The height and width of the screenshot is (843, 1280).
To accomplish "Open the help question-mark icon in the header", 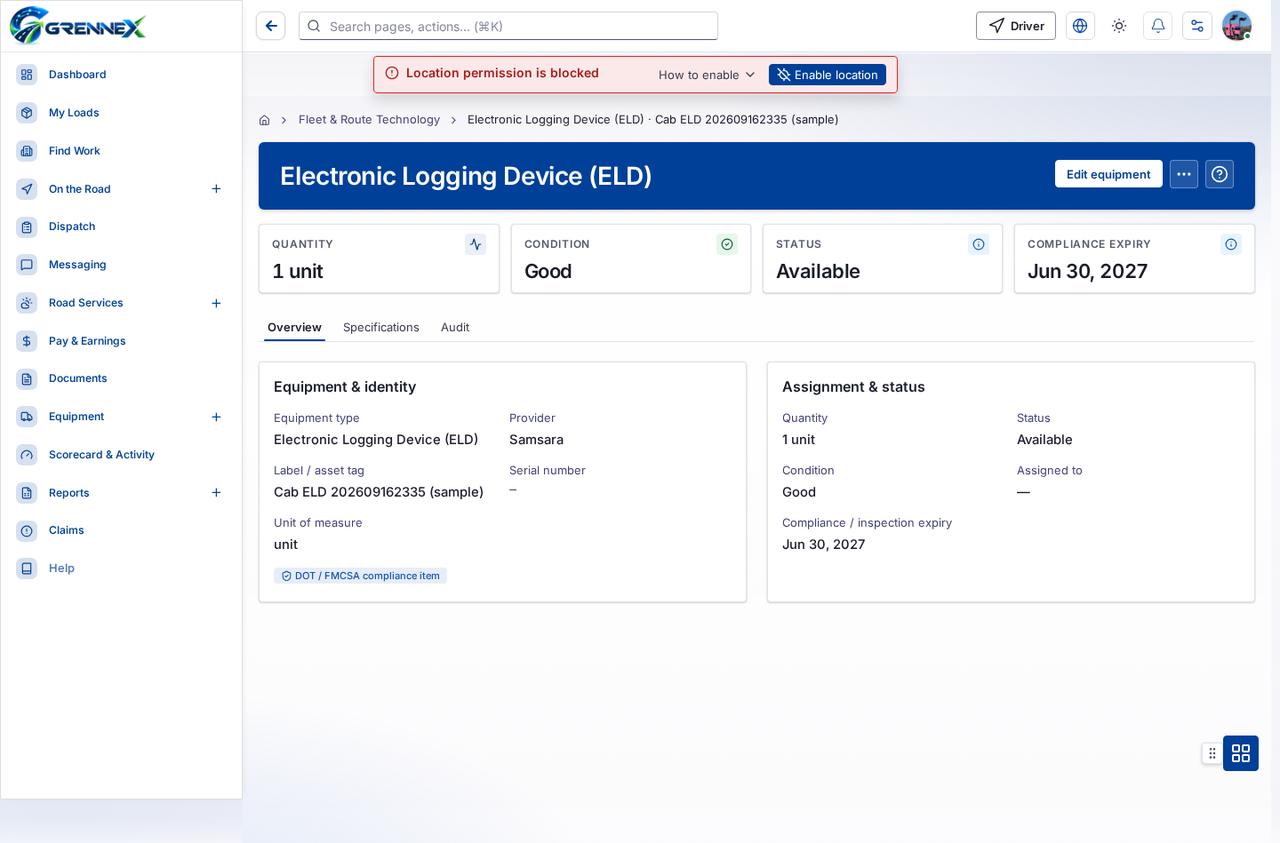I will pos(1219,174).
